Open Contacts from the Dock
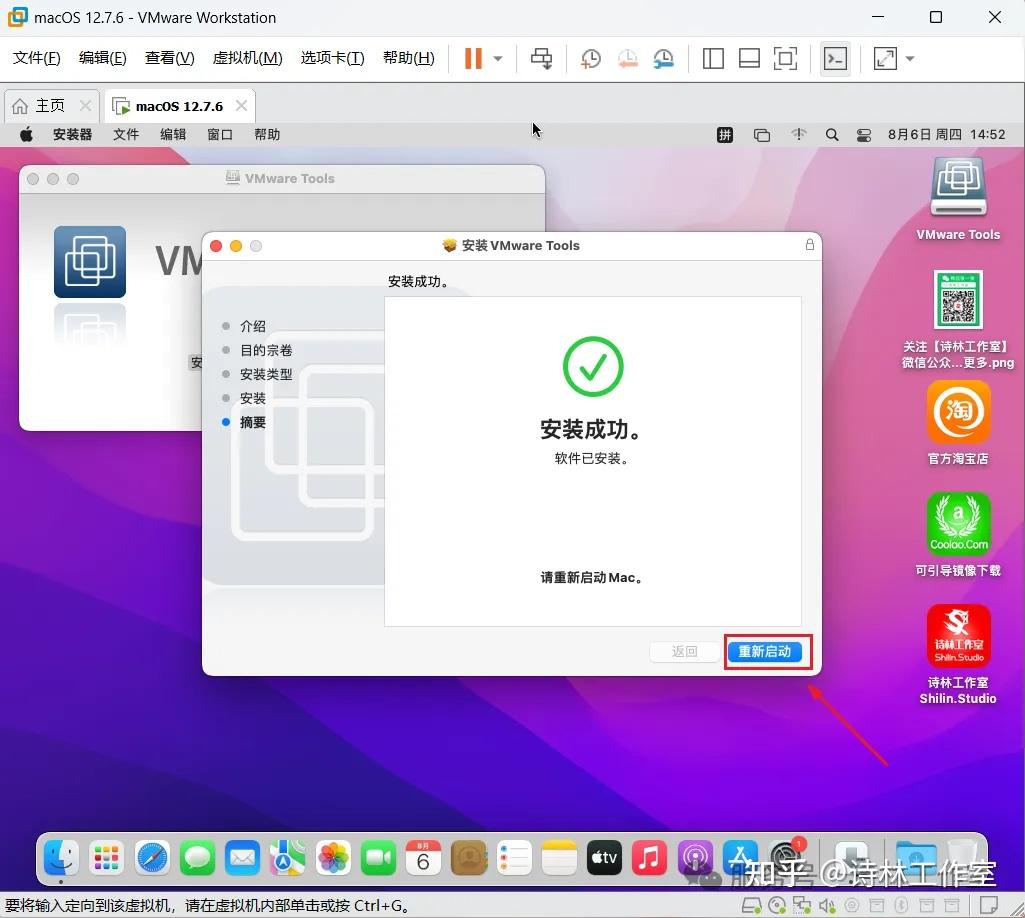Viewport: 1025px width, 918px height. 469,857
